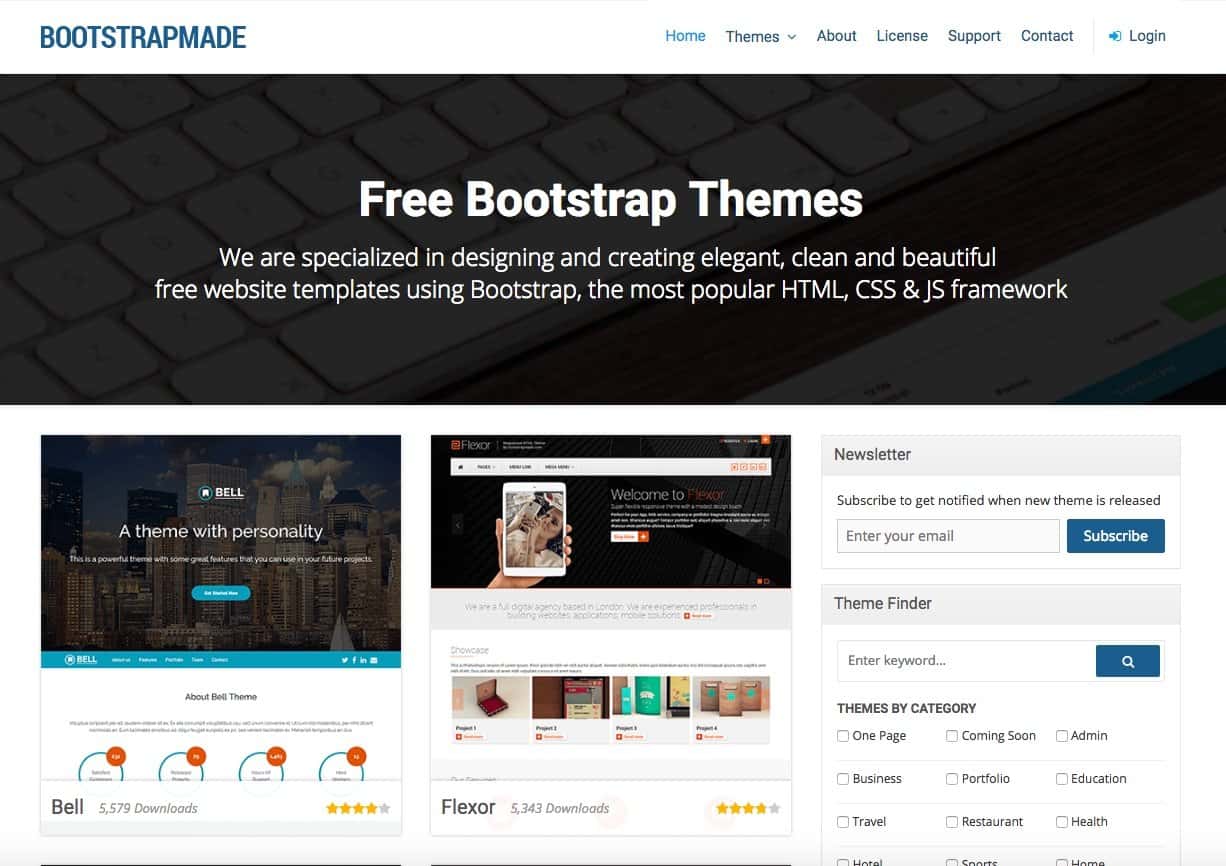Check the Admin category checkbox
Image resolution: width=1226 pixels, height=866 pixels.
(x=1062, y=736)
